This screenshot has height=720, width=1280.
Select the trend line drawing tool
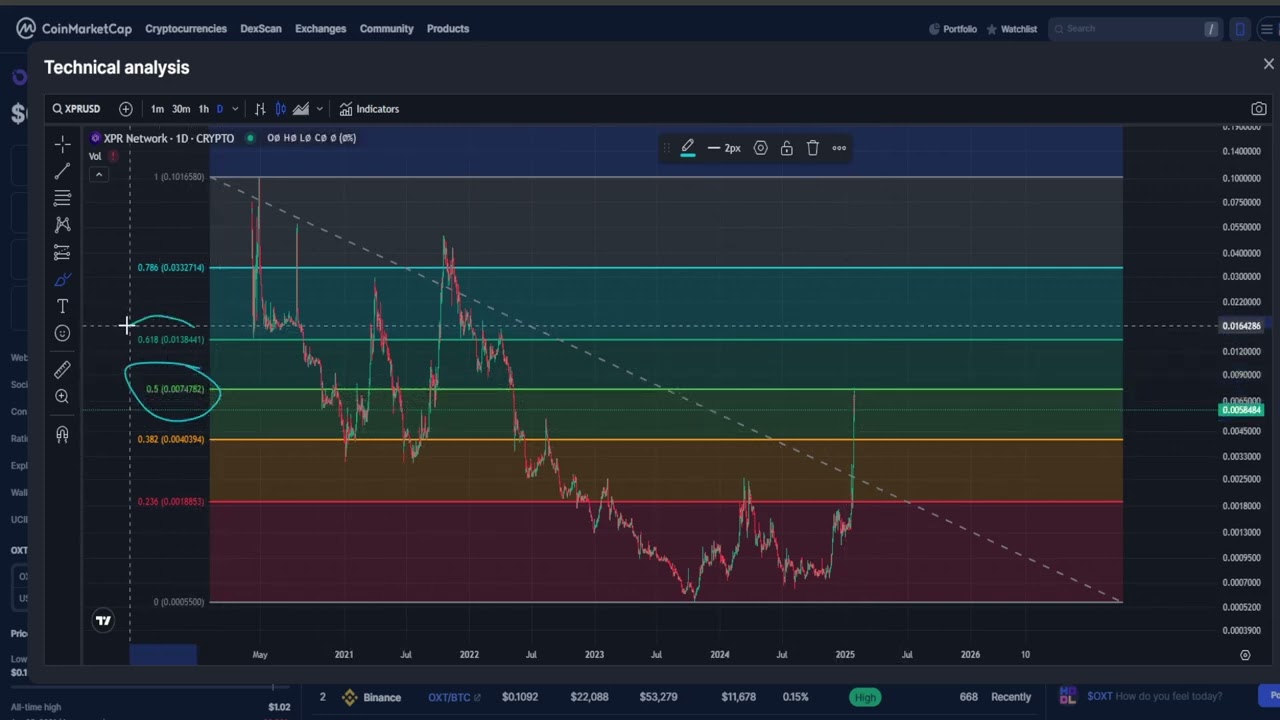(62, 172)
